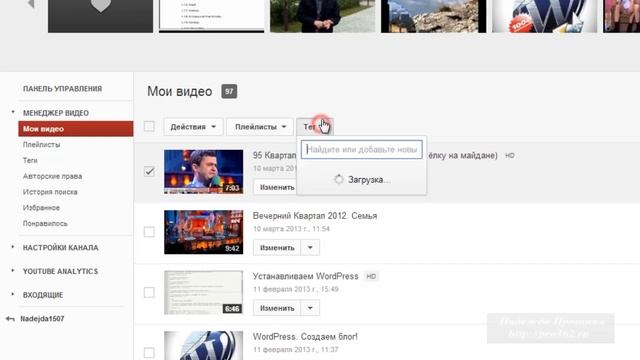Open the Вечерний Квартал 9:42 thumbnail
640x360 pixels.
coord(204,232)
